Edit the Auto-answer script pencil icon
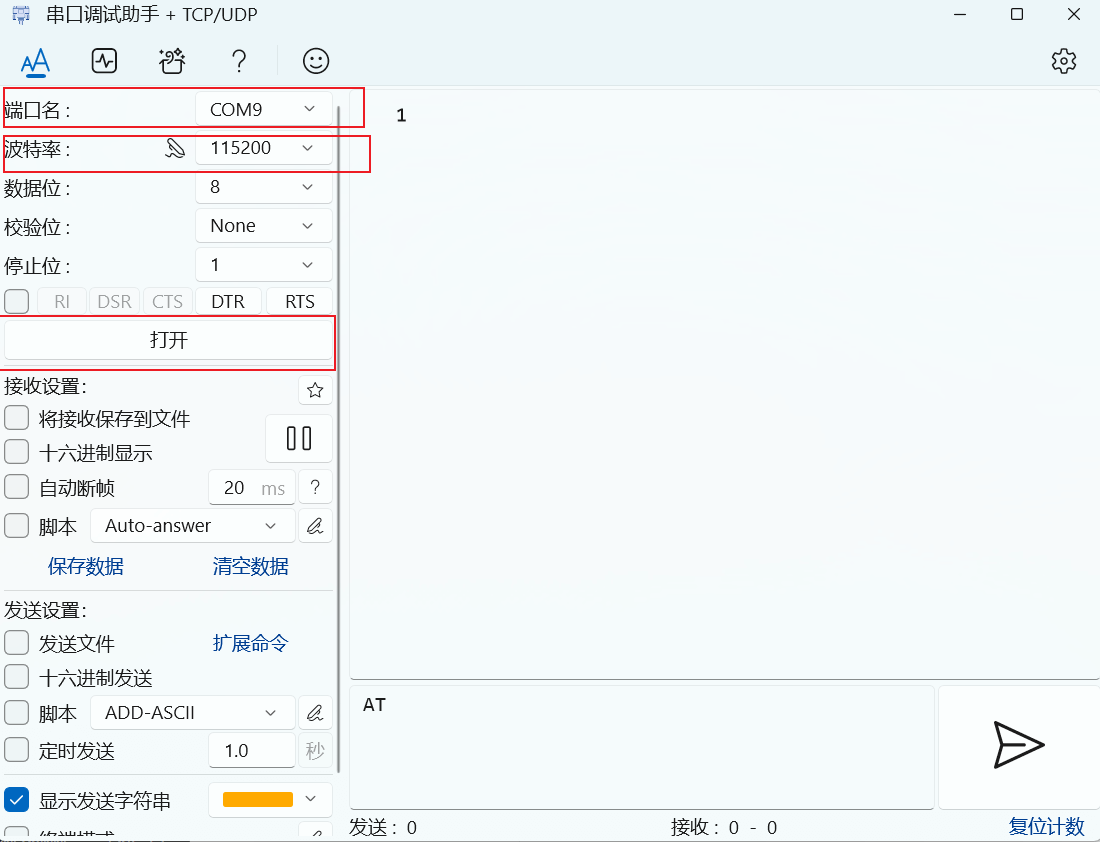The height and width of the screenshot is (842, 1100). (315, 526)
